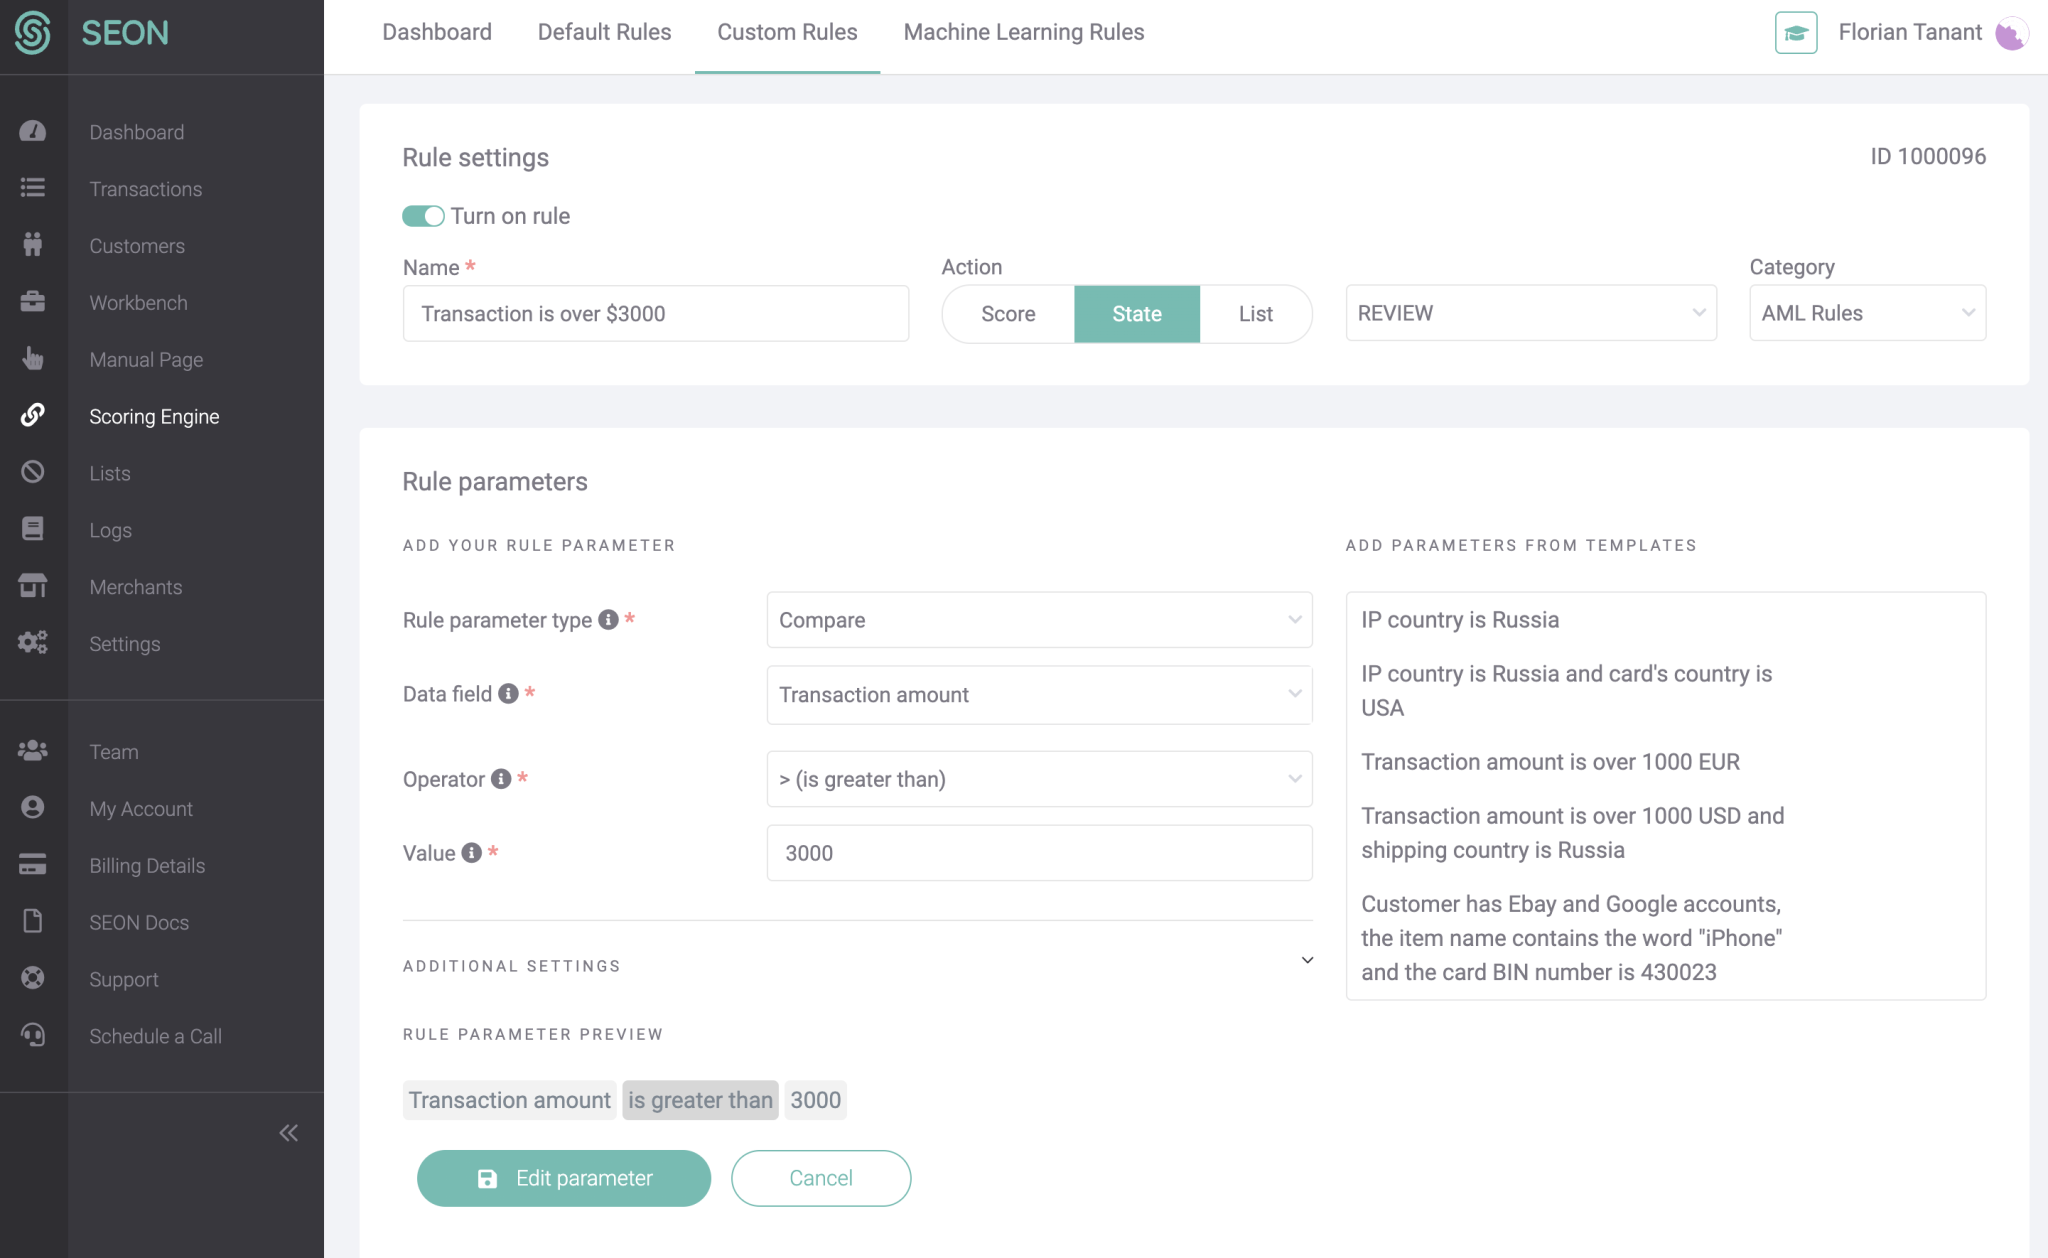Open the Scoring Engine sidebar icon

pyautogui.click(x=33, y=414)
